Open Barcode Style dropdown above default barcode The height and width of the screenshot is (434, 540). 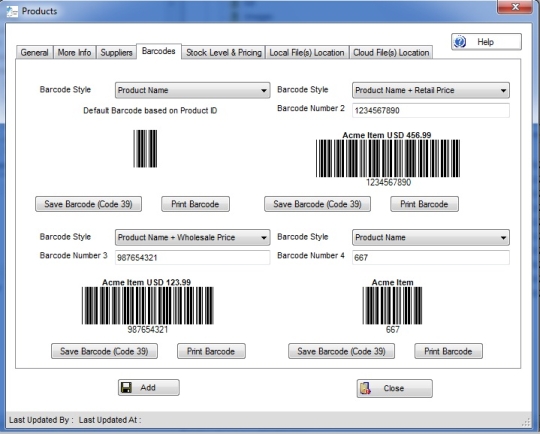193,90
